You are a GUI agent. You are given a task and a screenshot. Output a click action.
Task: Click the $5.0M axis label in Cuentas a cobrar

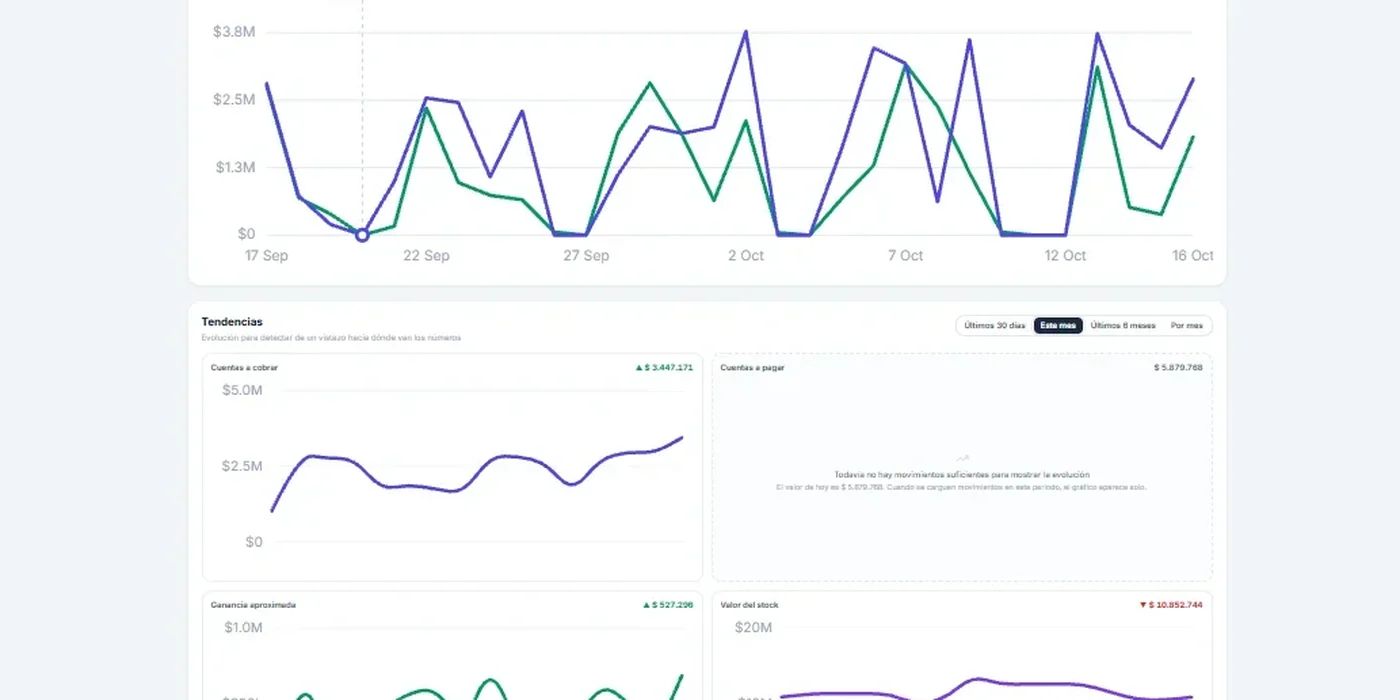(x=242, y=390)
